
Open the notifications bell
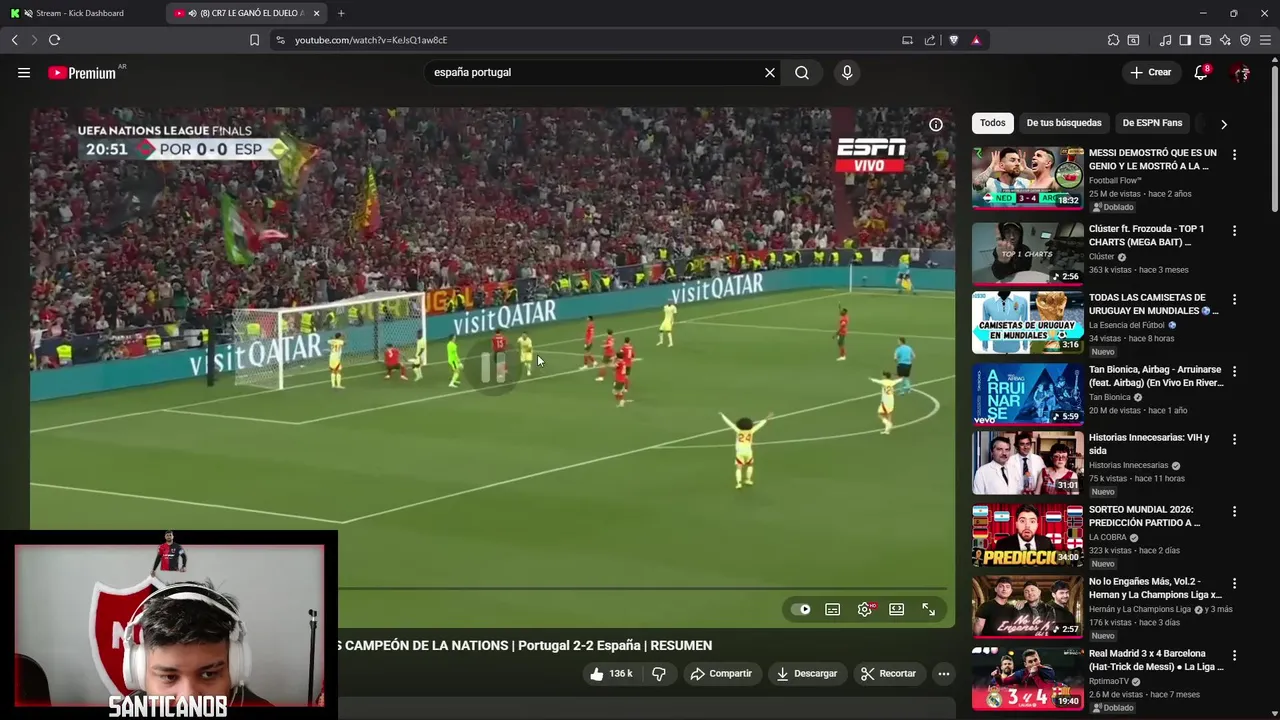pos(1201,72)
